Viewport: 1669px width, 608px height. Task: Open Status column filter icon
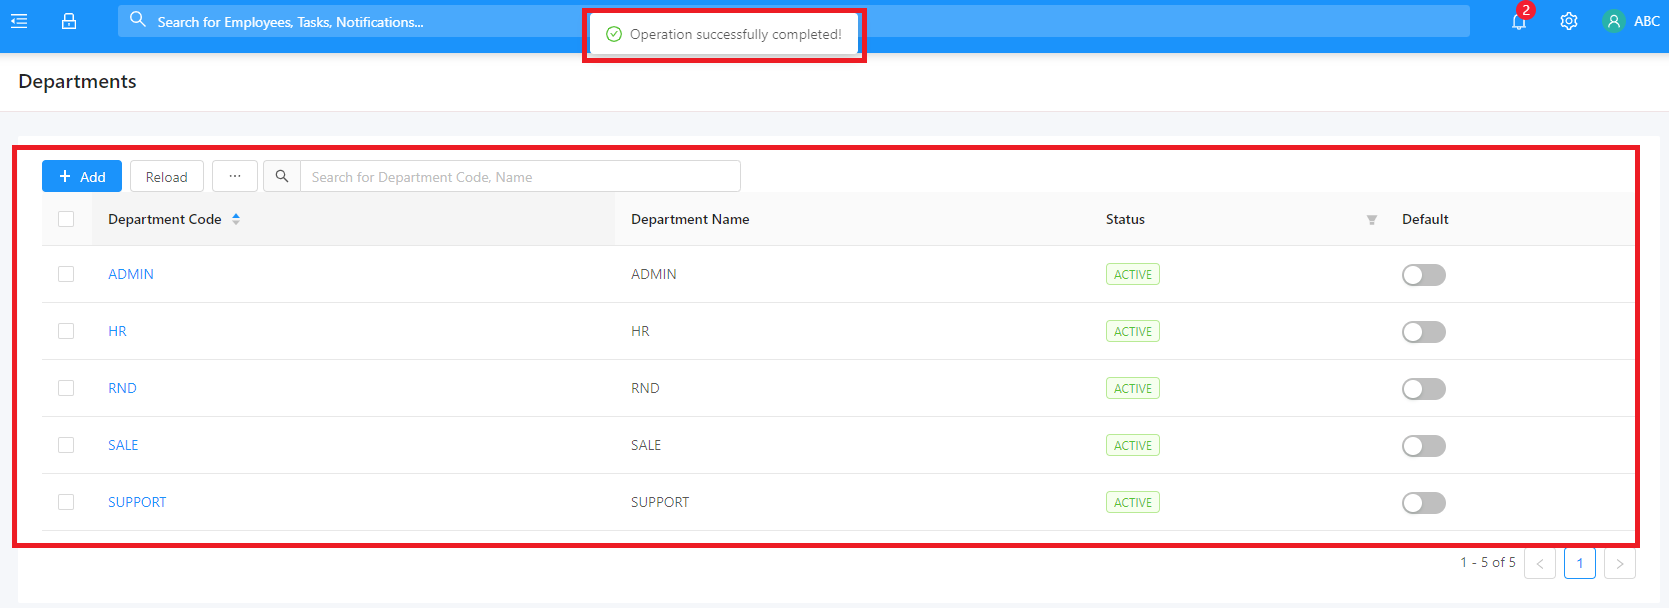click(x=1372, y=220)
